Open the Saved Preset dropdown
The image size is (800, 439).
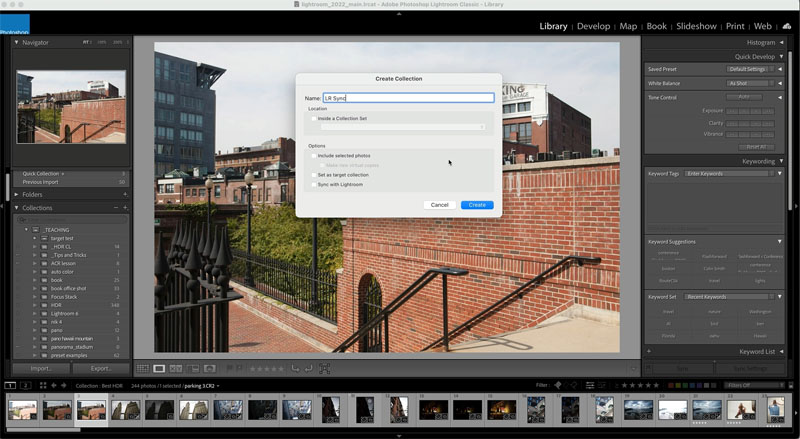point(750,69)
